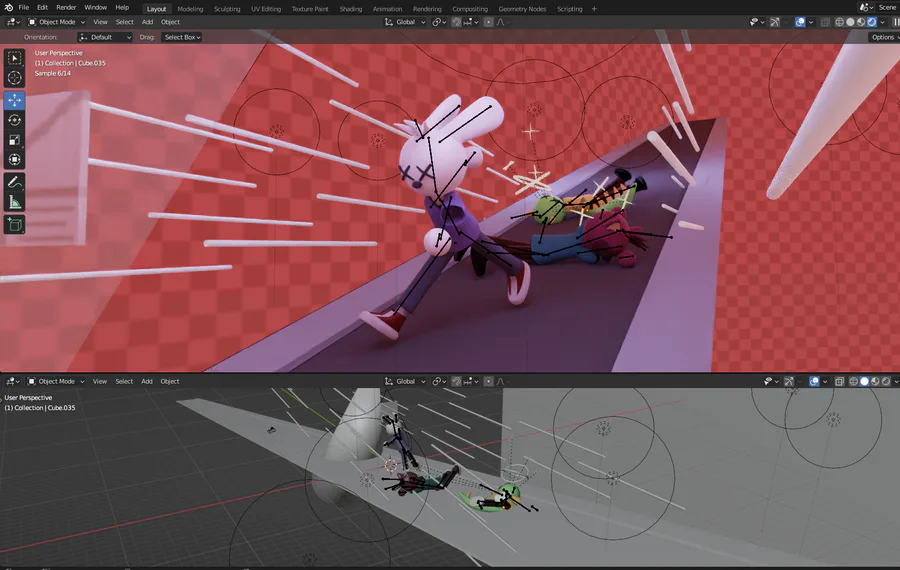
Task: Switch to the Modeling workspace tab
Action: 190,9
